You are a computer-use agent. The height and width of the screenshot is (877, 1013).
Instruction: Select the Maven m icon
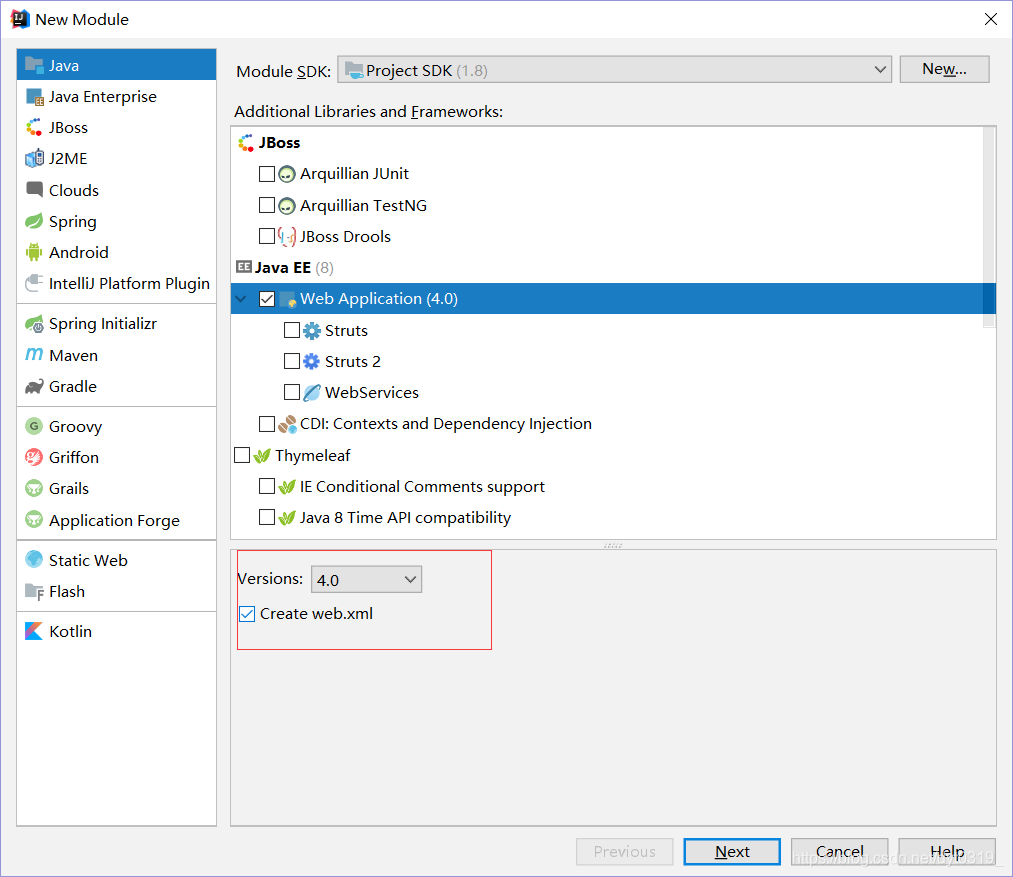34,355
